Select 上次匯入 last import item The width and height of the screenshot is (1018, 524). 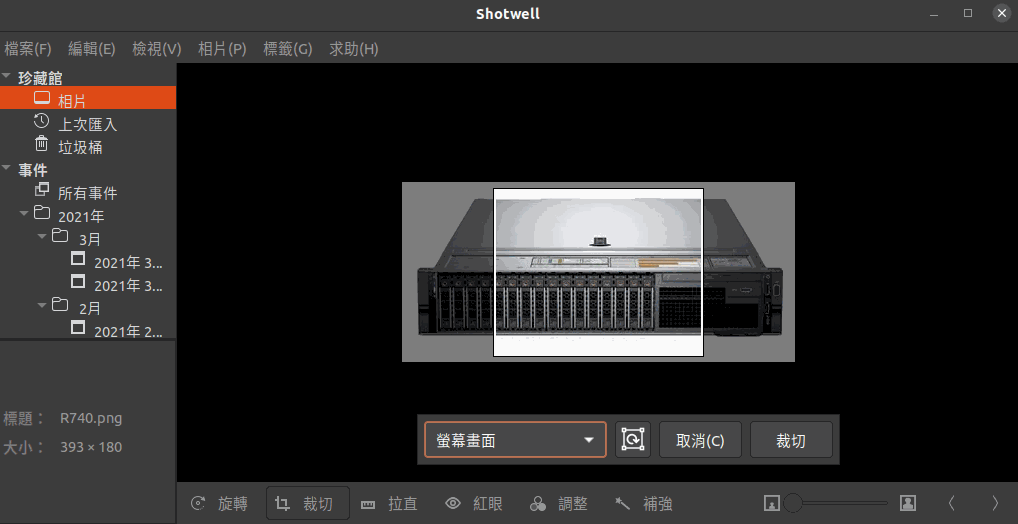point(88,124)
